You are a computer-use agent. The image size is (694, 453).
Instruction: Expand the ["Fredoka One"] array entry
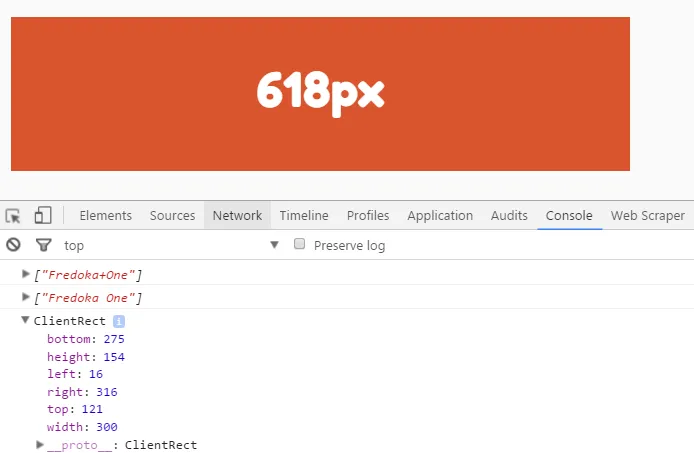click(26, 297)
